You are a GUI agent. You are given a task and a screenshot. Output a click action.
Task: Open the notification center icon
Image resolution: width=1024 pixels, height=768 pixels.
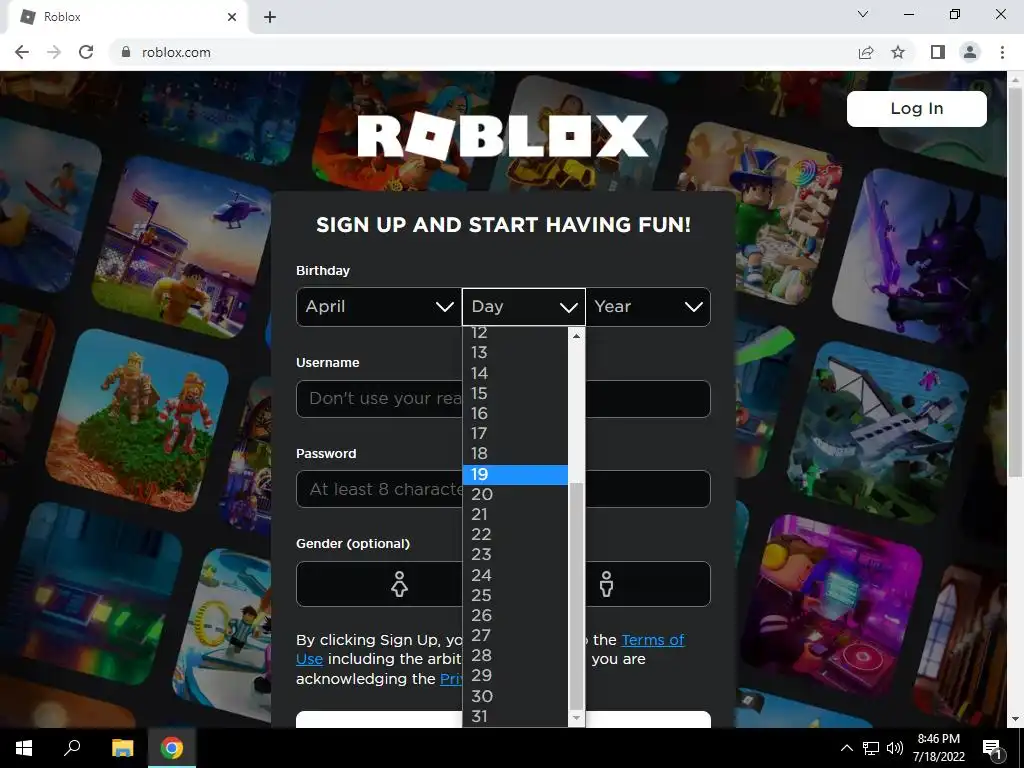tap(992, 748)
